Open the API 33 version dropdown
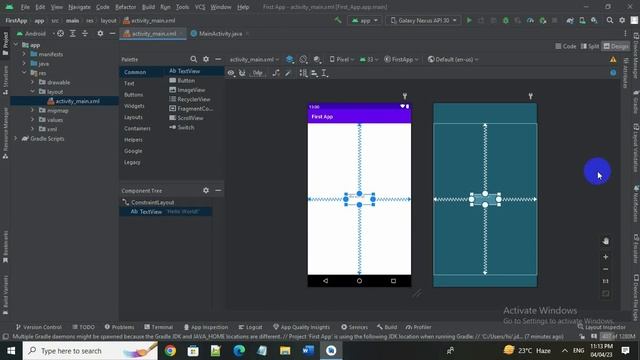 tap(369, 60)
